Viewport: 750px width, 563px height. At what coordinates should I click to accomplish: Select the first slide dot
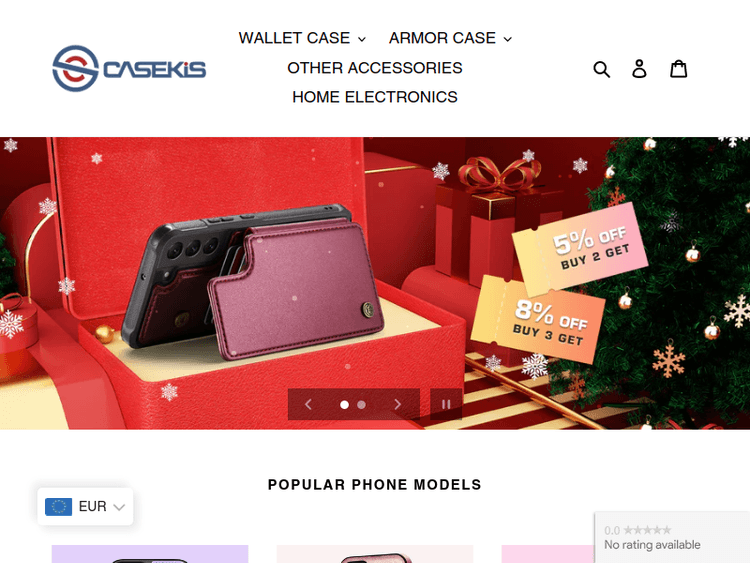coord(344,405)
